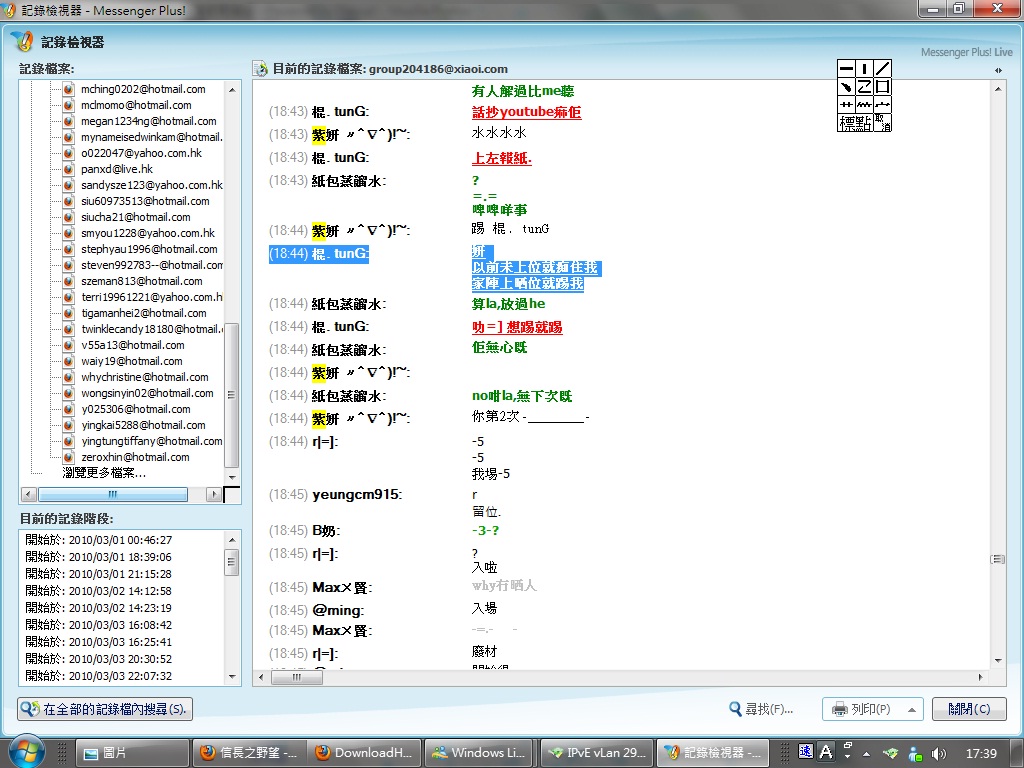Switch to the 圖片 taskbar window
1024x768 pixels.
point(133,753)
